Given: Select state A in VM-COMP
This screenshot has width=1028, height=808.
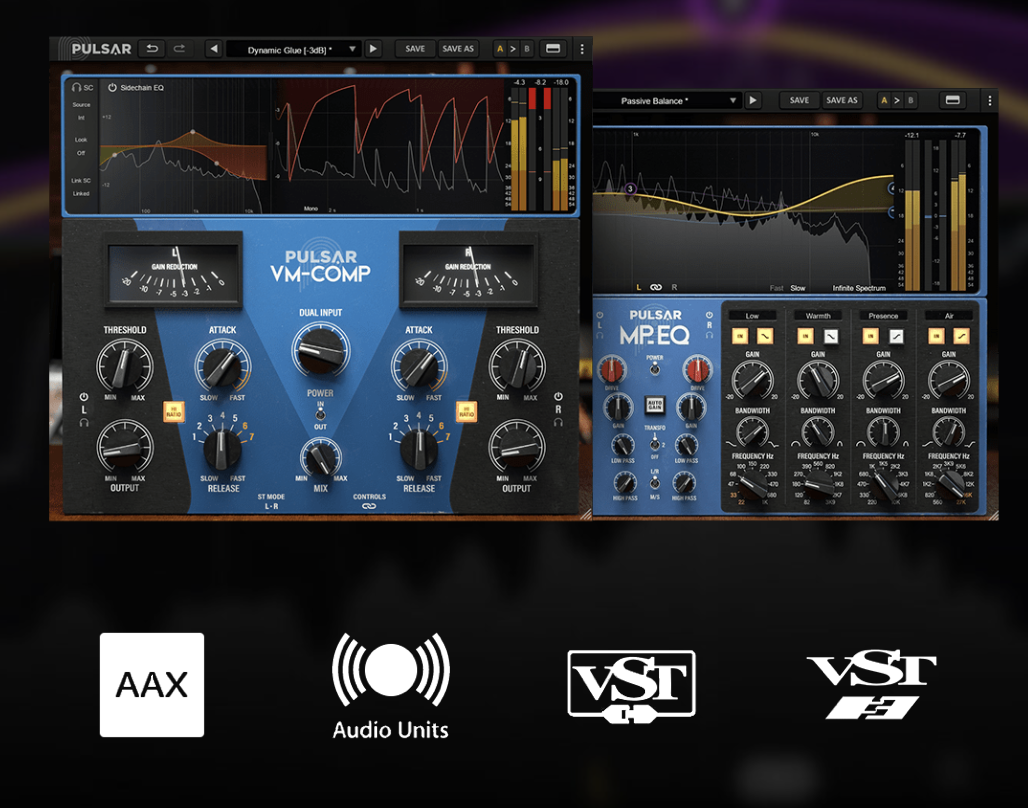Looking at the screenshot, I should 500,49.
